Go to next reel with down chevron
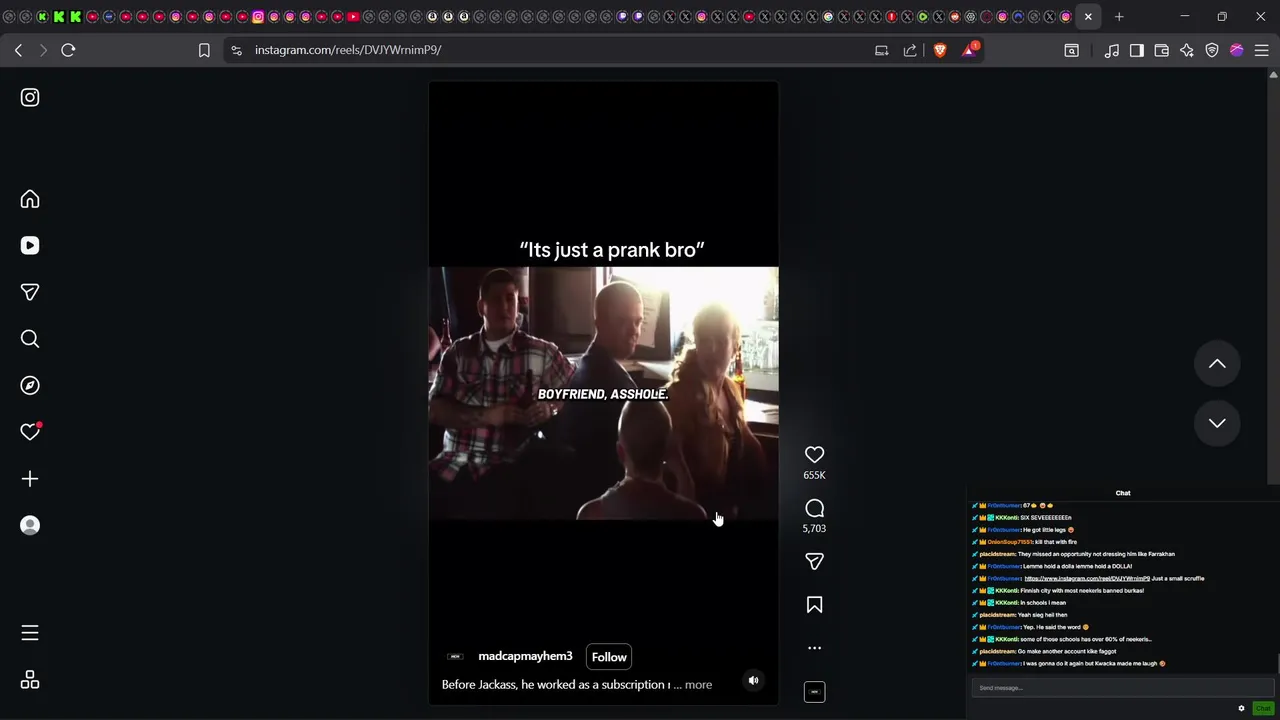This screenshot has height=720, width=1280. pyautogui.click(x=1217, y=423)
